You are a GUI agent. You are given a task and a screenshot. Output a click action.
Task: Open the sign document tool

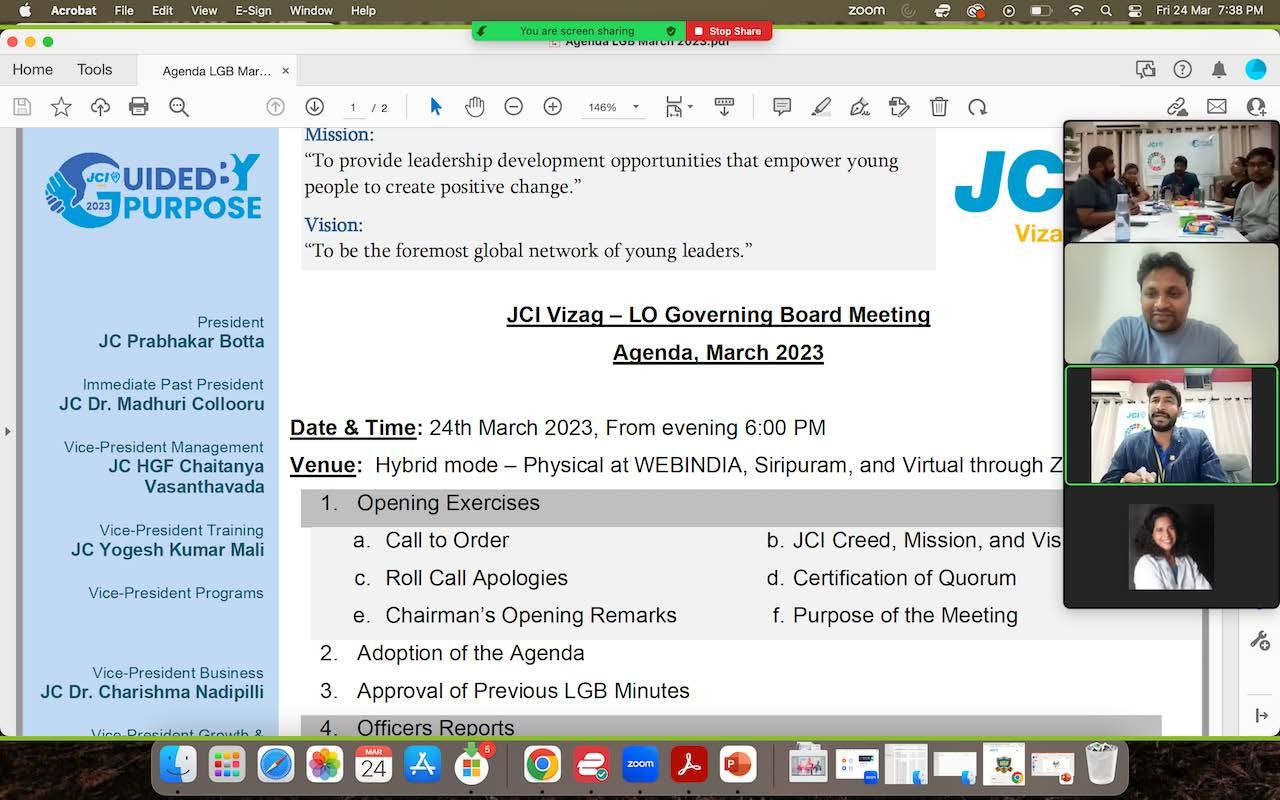tap(860, 107)
